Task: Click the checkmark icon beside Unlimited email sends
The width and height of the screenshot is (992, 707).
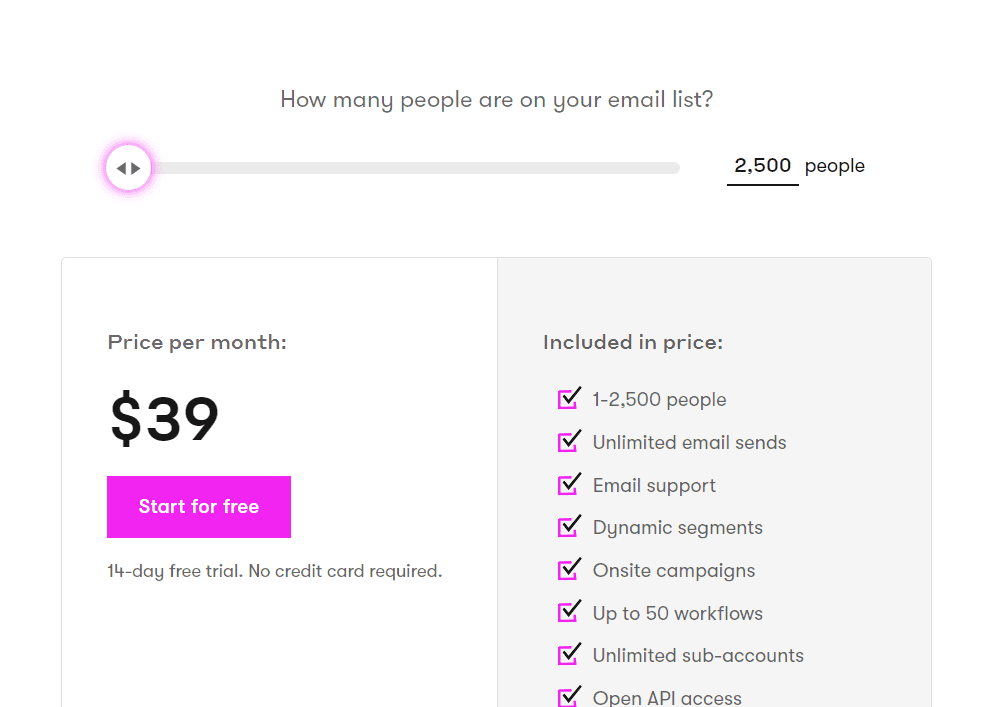Action: tap(569, 441)
